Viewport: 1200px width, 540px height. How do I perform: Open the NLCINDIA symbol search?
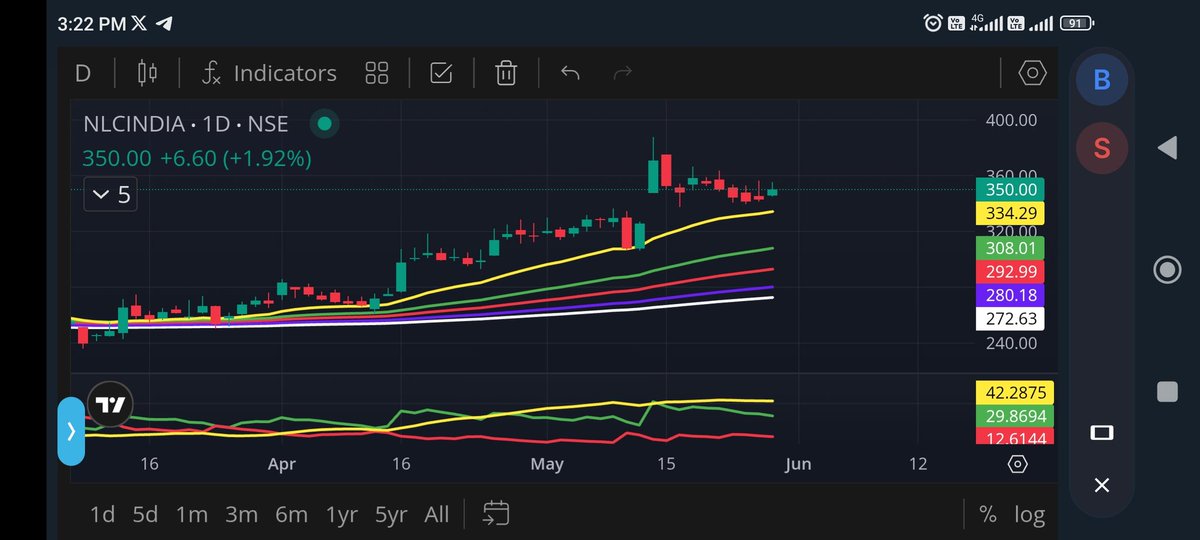tap(186, 125)
